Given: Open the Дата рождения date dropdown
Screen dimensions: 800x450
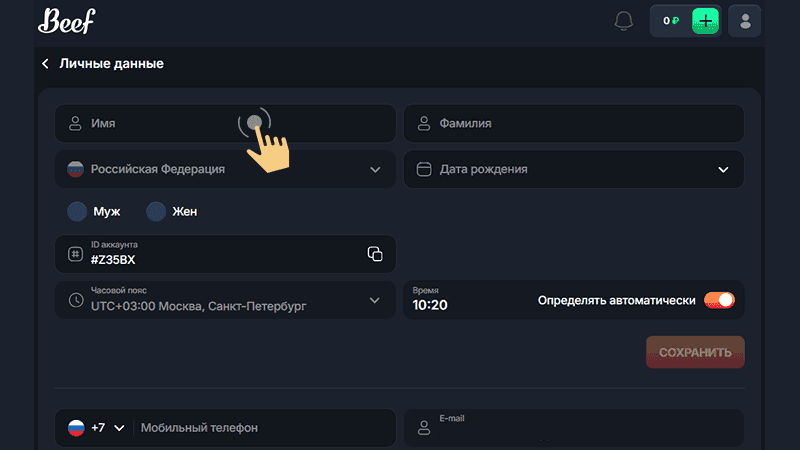Looking at the screenshot, I should coord(723,170).
